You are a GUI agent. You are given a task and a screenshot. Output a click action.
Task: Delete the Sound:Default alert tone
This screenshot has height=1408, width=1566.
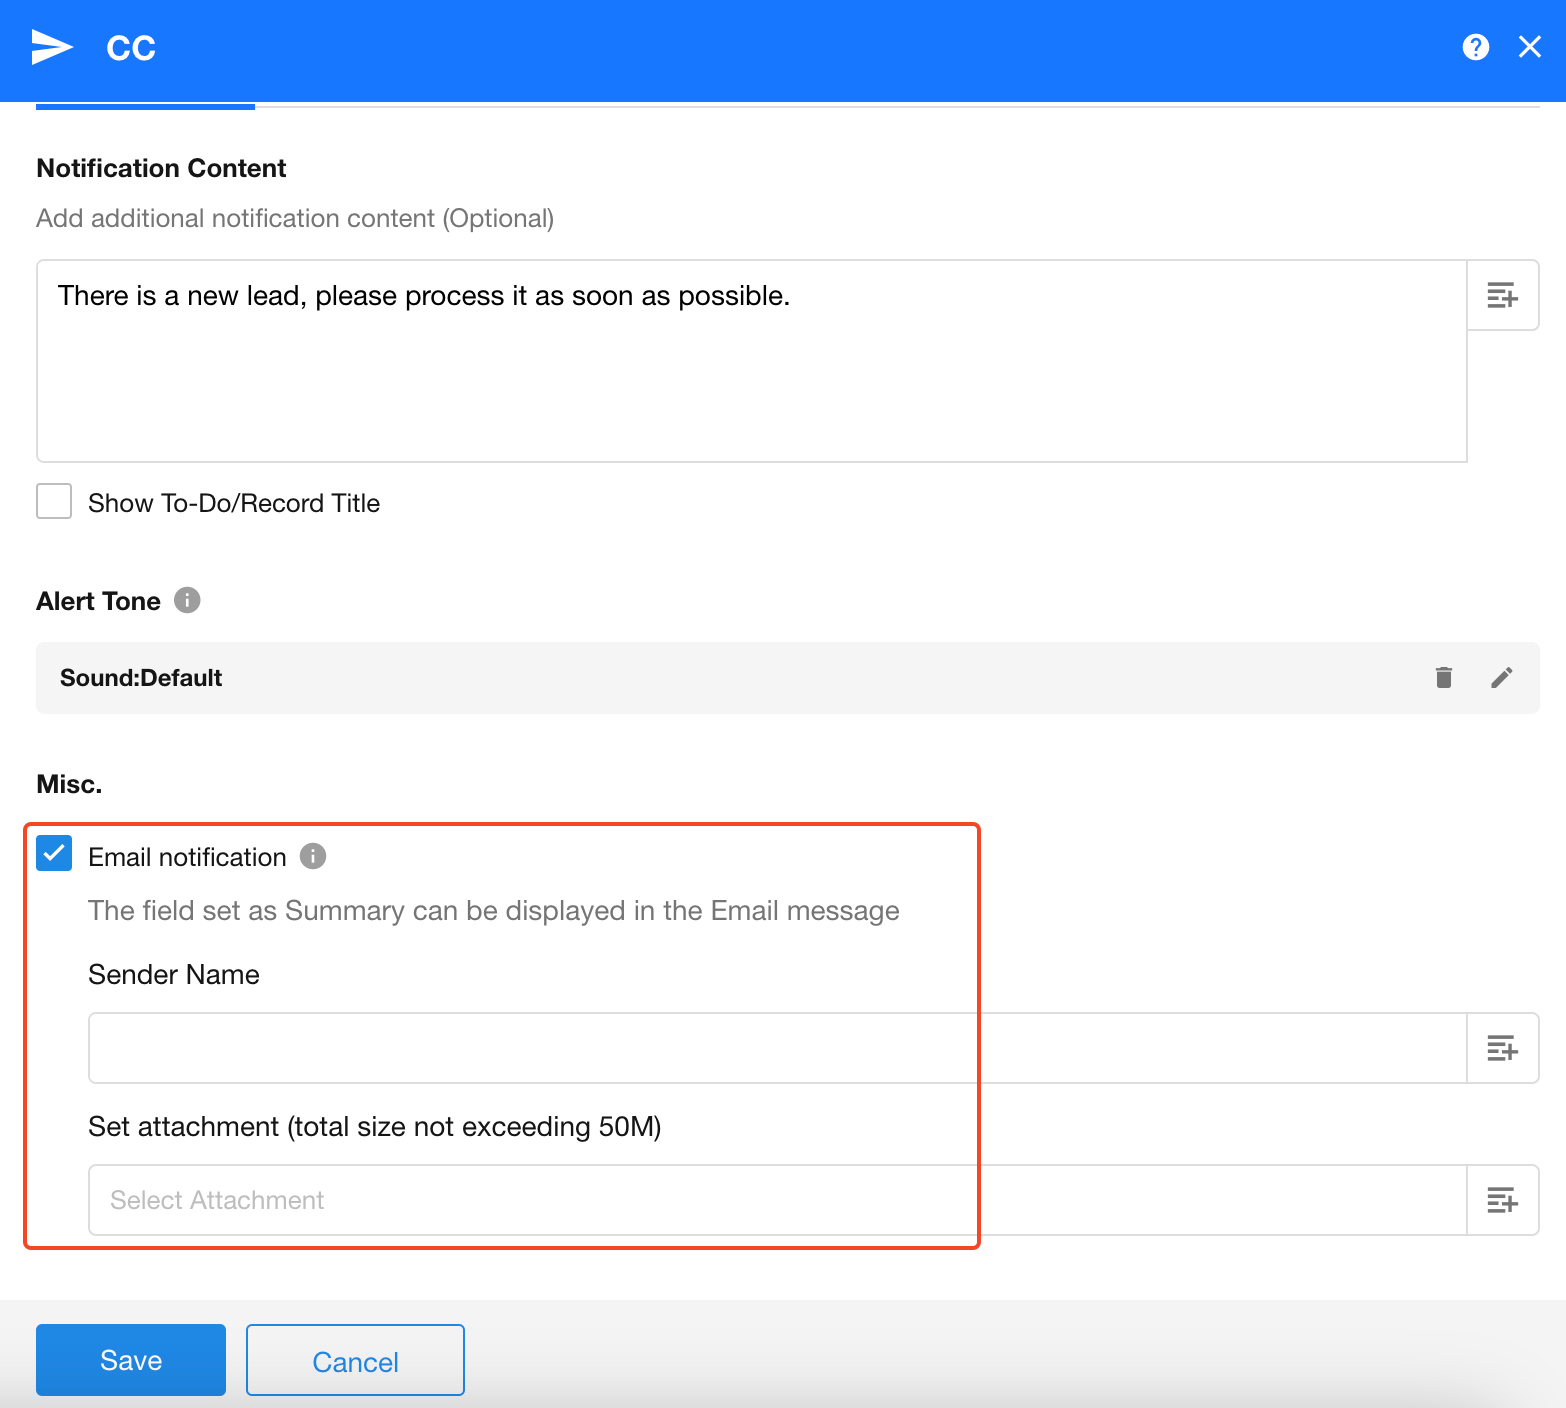coord(1443,678)
